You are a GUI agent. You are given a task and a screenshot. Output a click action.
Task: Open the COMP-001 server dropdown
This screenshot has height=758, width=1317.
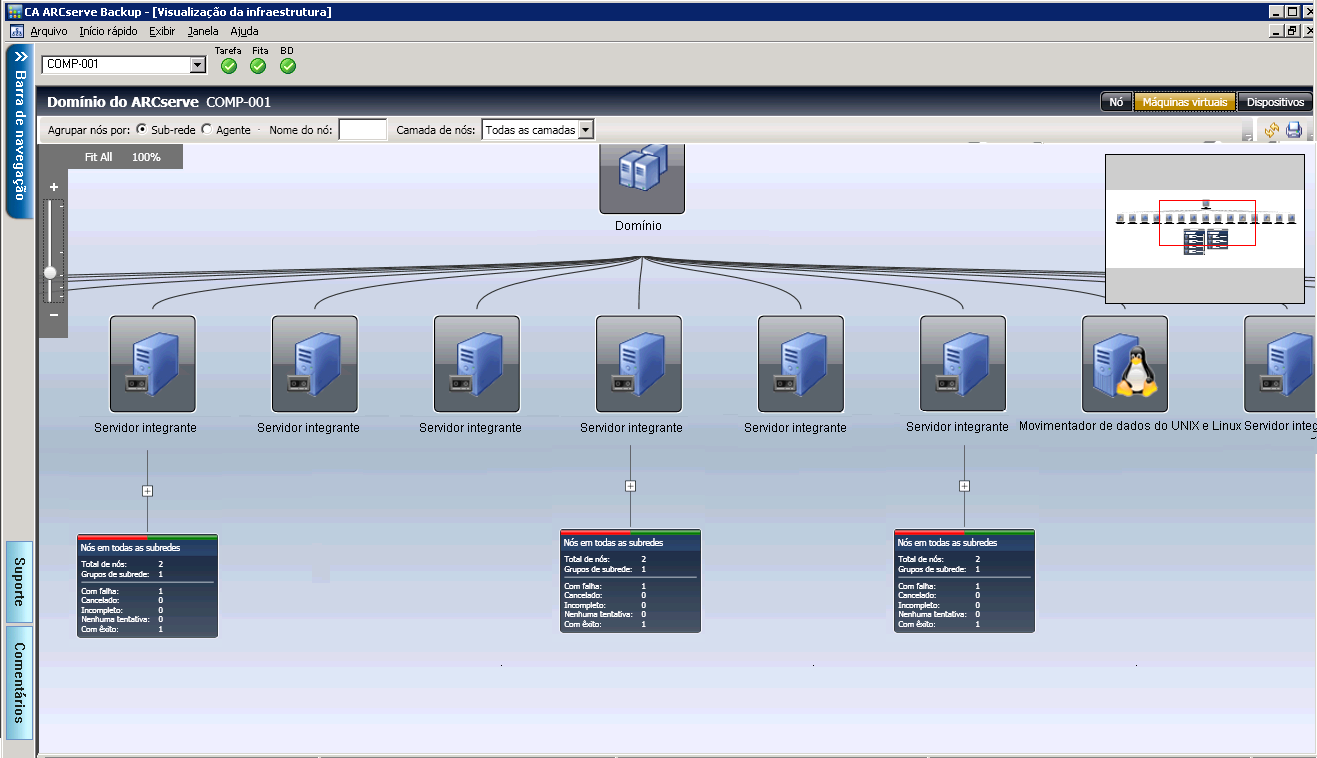point(197,65)
